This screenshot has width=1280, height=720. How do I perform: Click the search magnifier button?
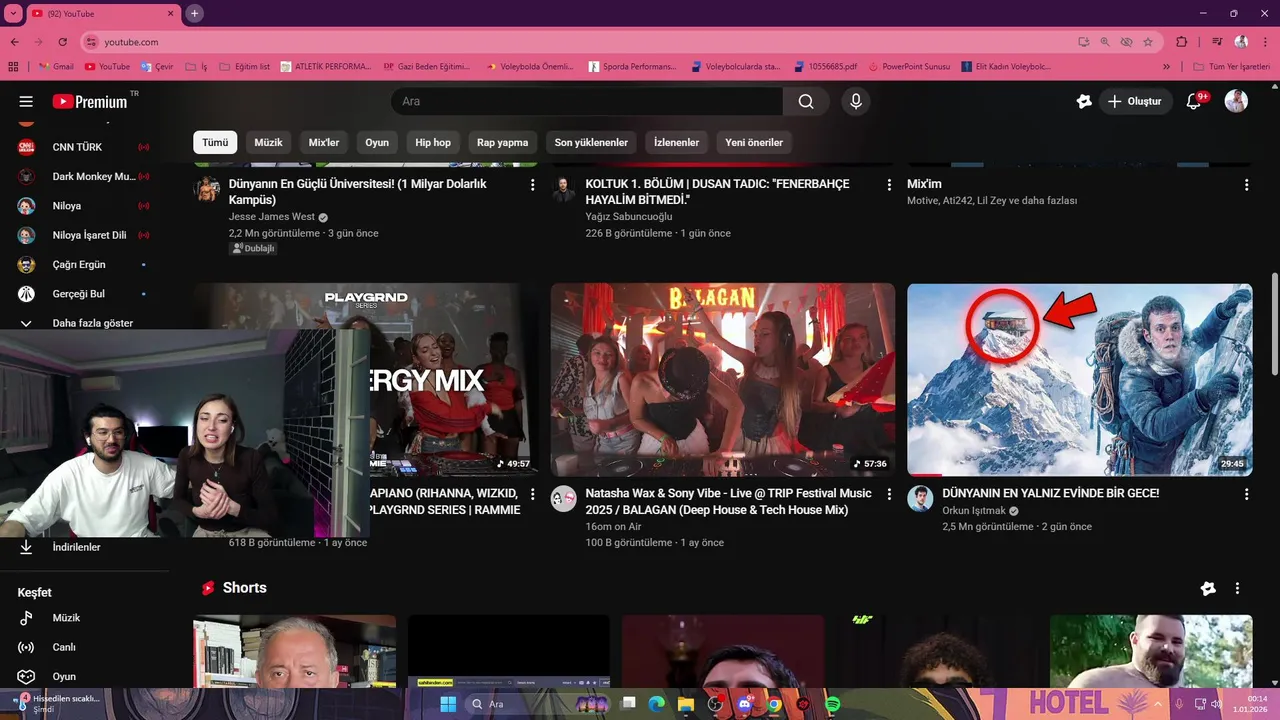pos(806,101)
